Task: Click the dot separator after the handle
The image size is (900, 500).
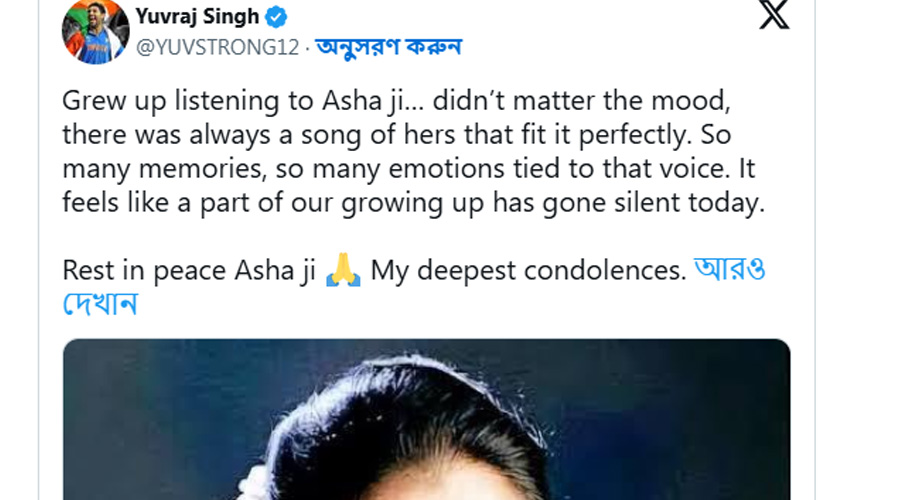Action: tap(307, 47)
